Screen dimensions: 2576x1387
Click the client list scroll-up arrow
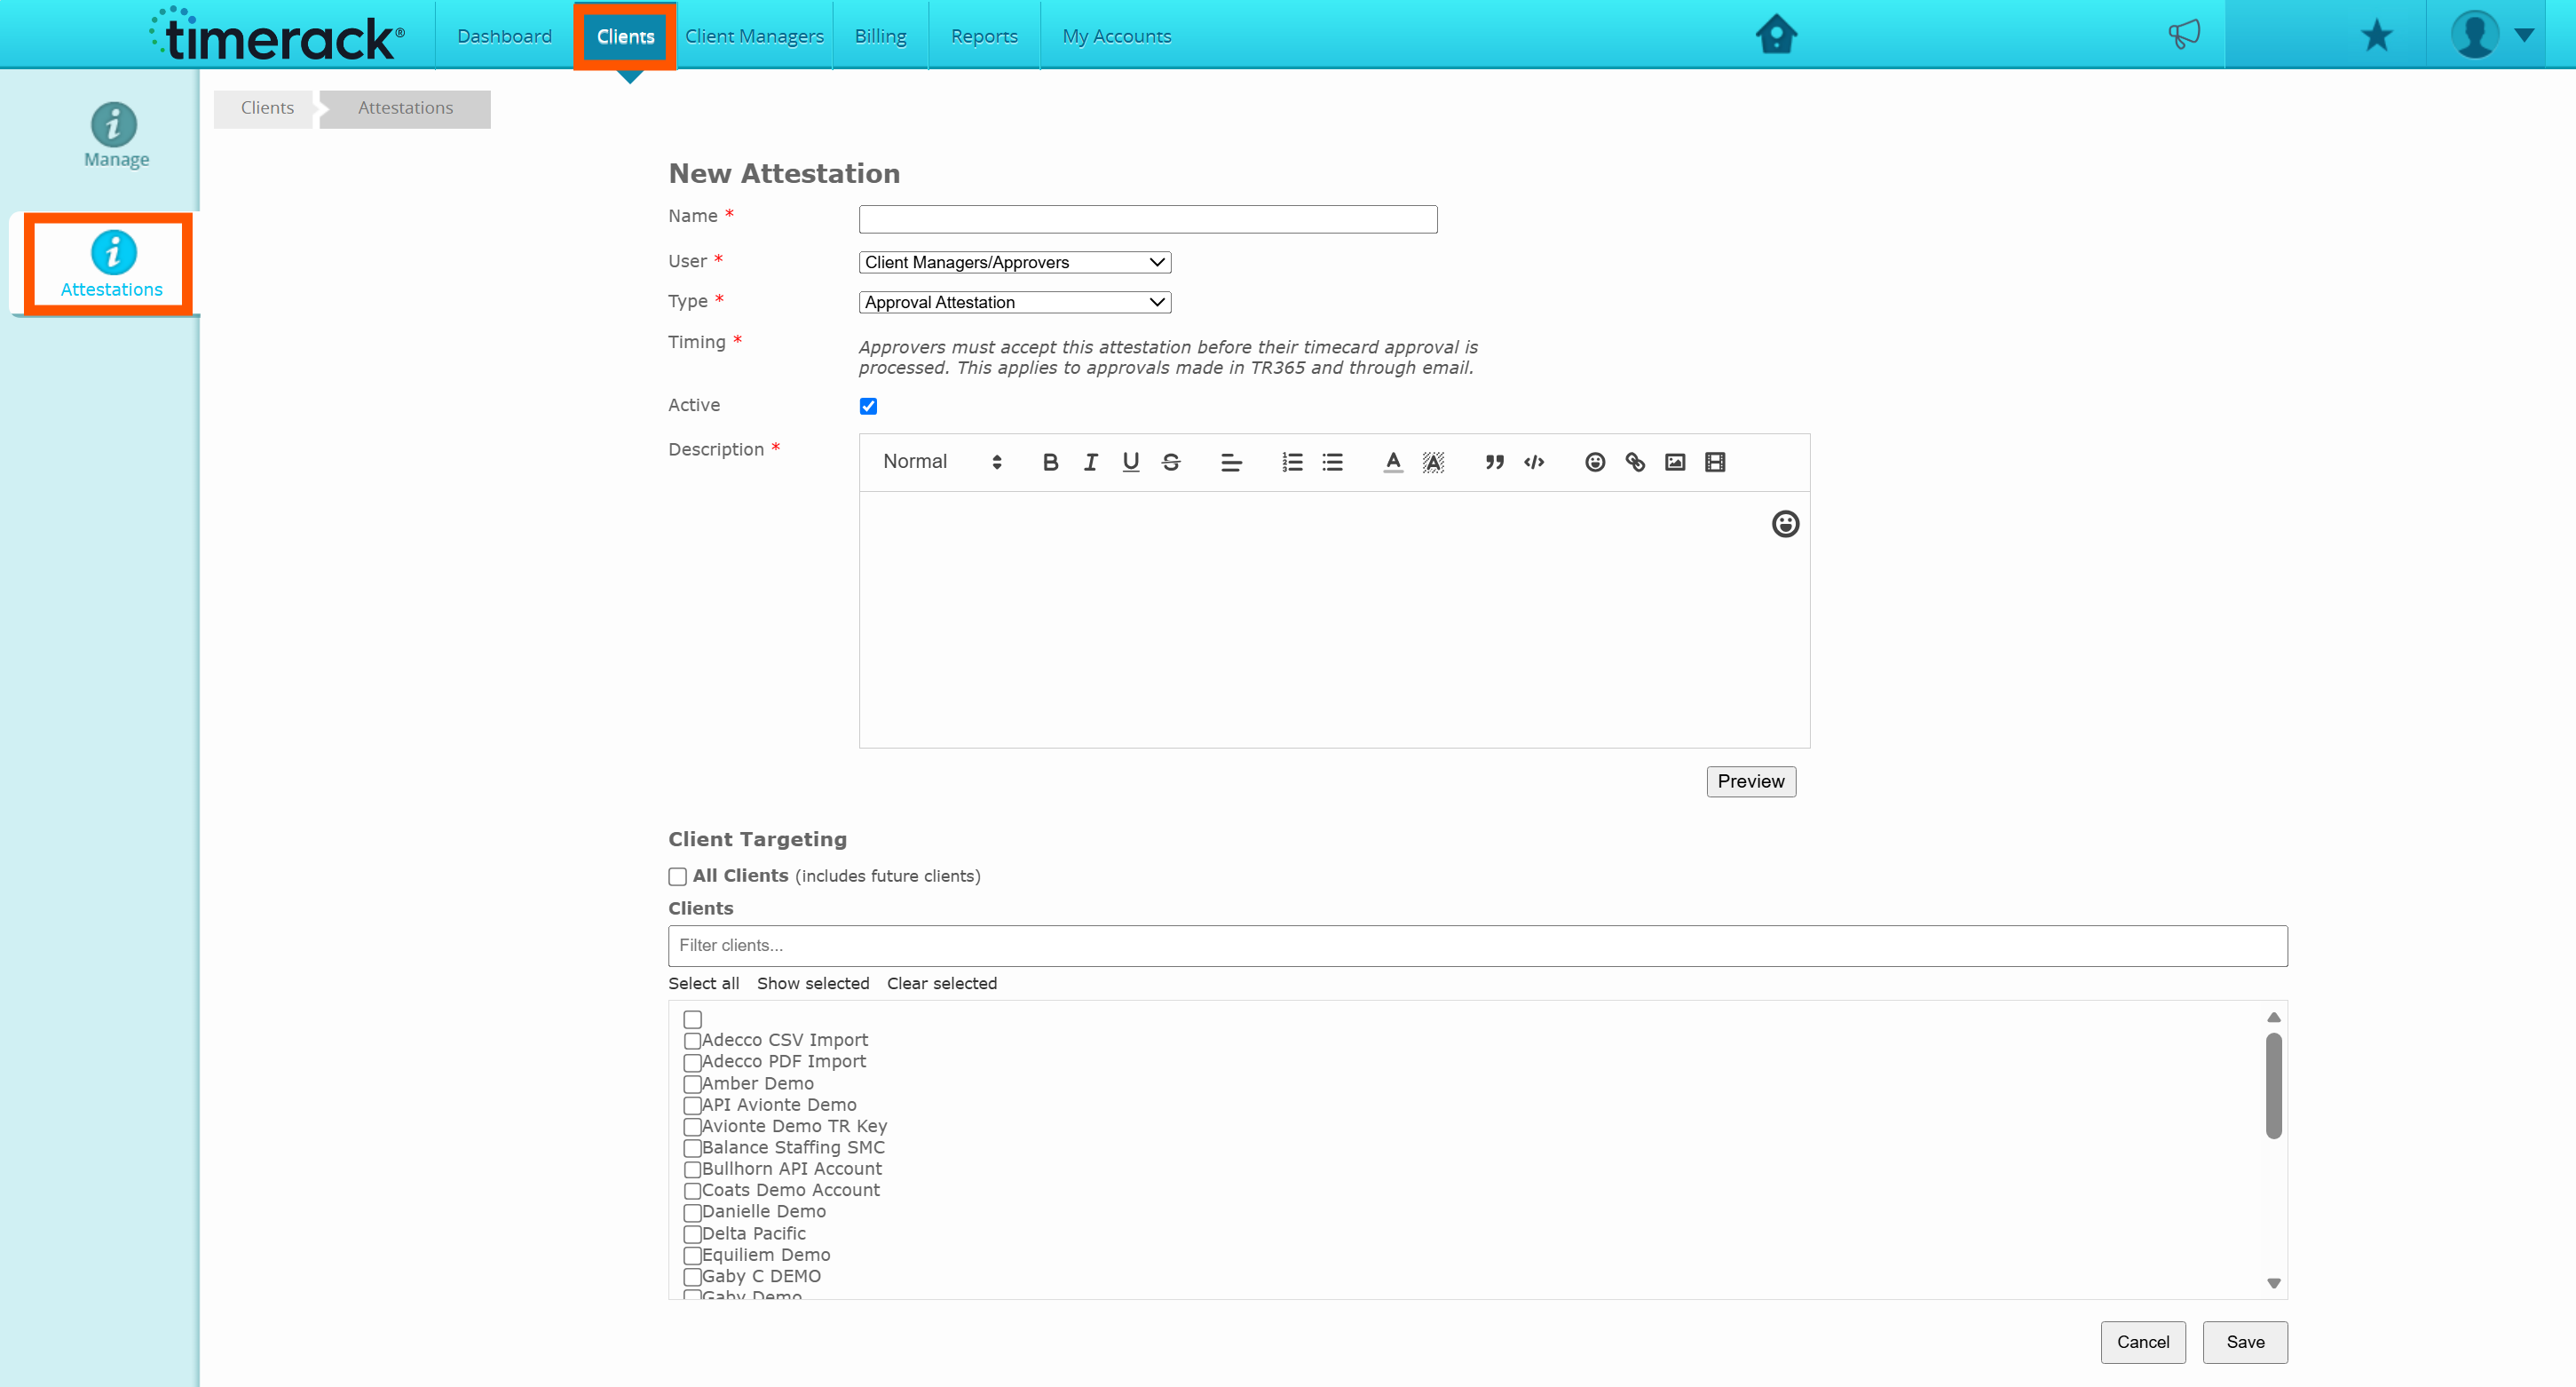point(2273,1017)
